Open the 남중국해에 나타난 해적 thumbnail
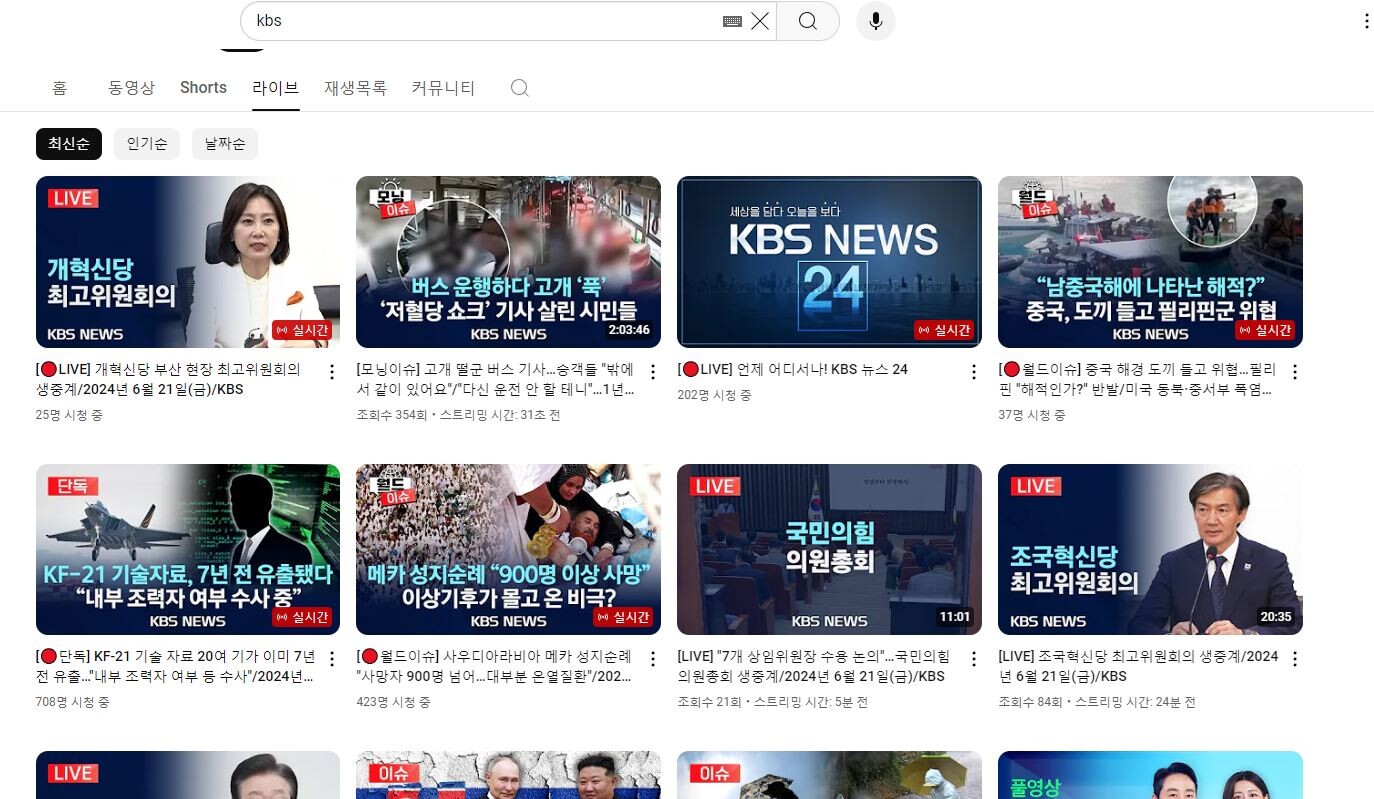 [x=1150, y=262]
